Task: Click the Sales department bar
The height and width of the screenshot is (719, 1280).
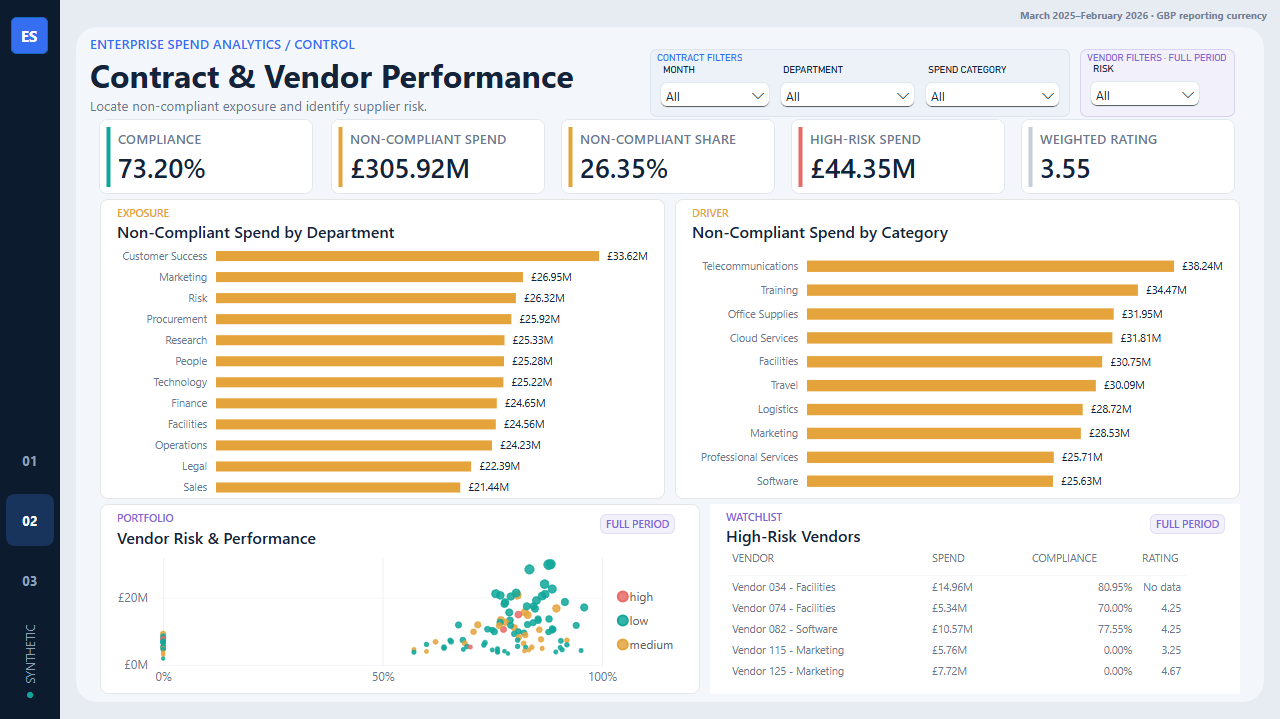Action: click(x=338, y=487)
